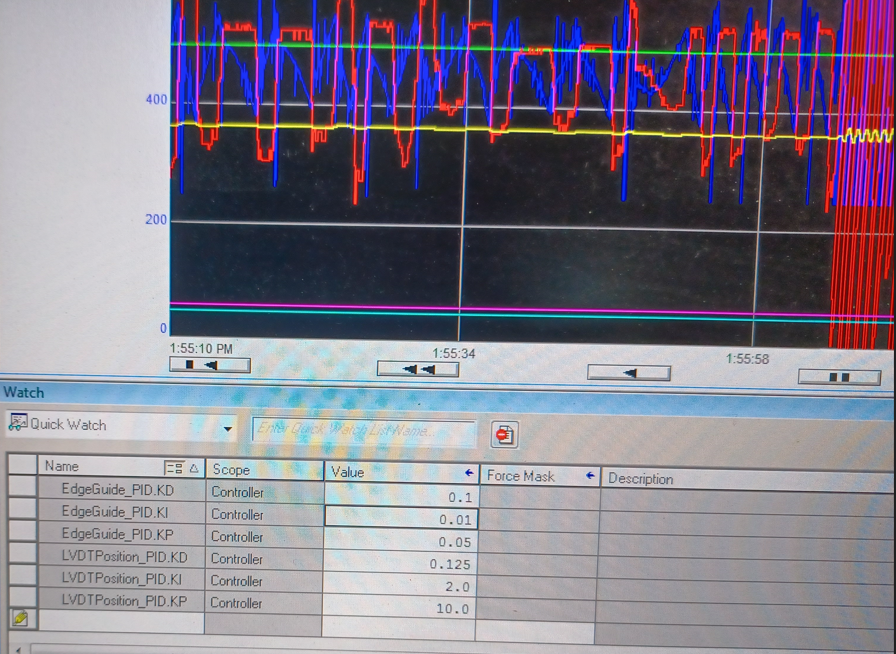The image size is (896, 654).
Task: Click the Force Mask column header
Action: [540, 476]
